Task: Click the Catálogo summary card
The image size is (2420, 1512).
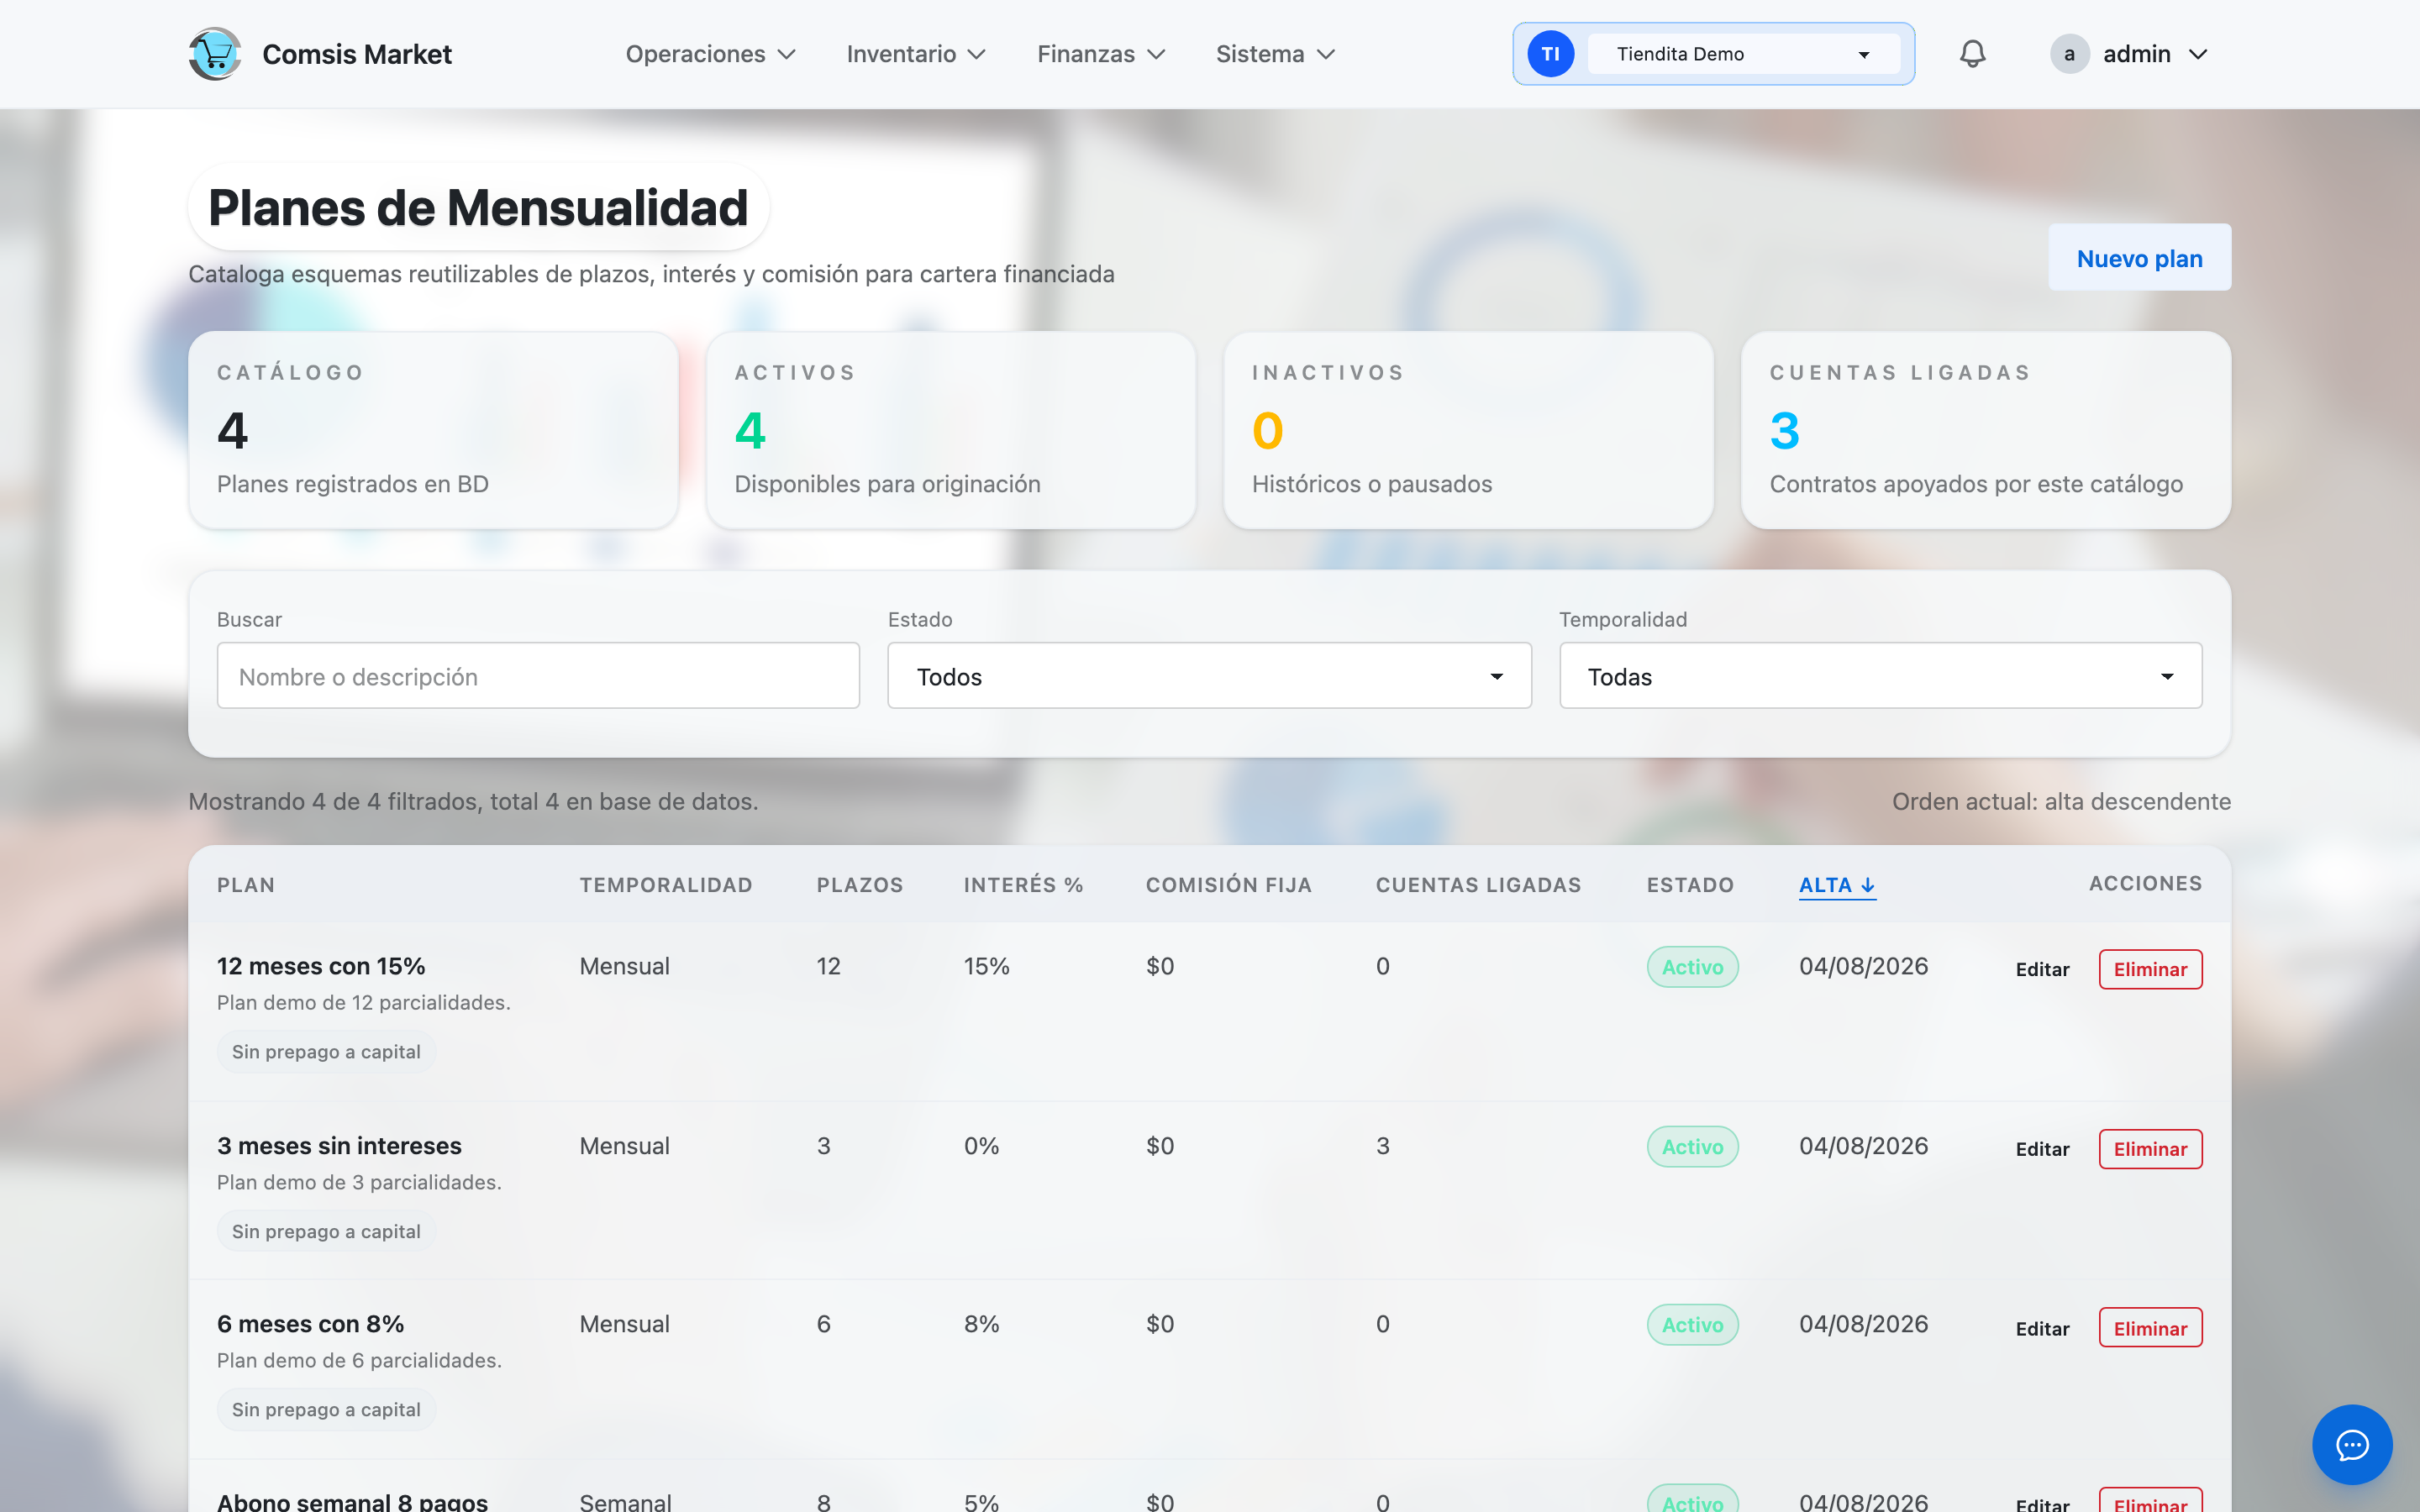Action: [433, 430]
